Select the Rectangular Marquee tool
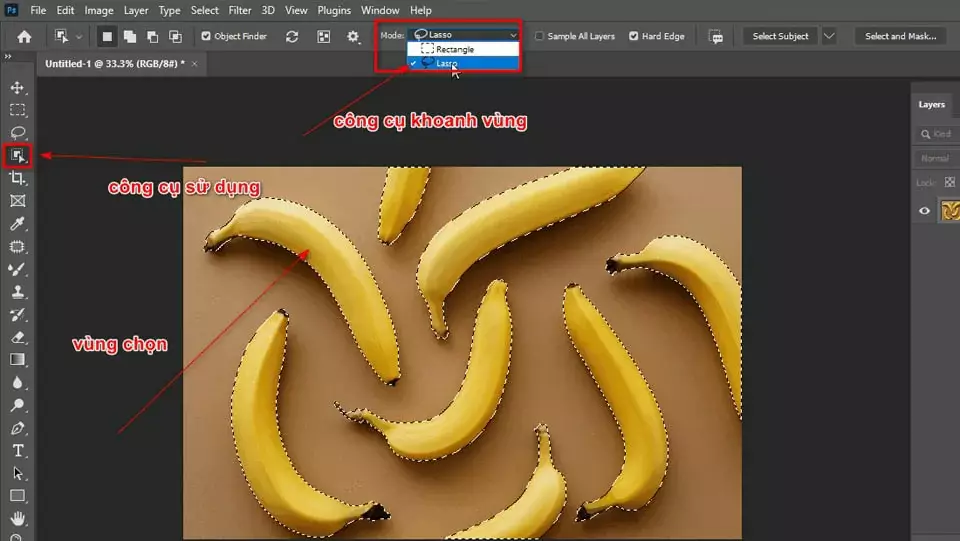The height and width of the screenshot is (541, 960). 17,110
